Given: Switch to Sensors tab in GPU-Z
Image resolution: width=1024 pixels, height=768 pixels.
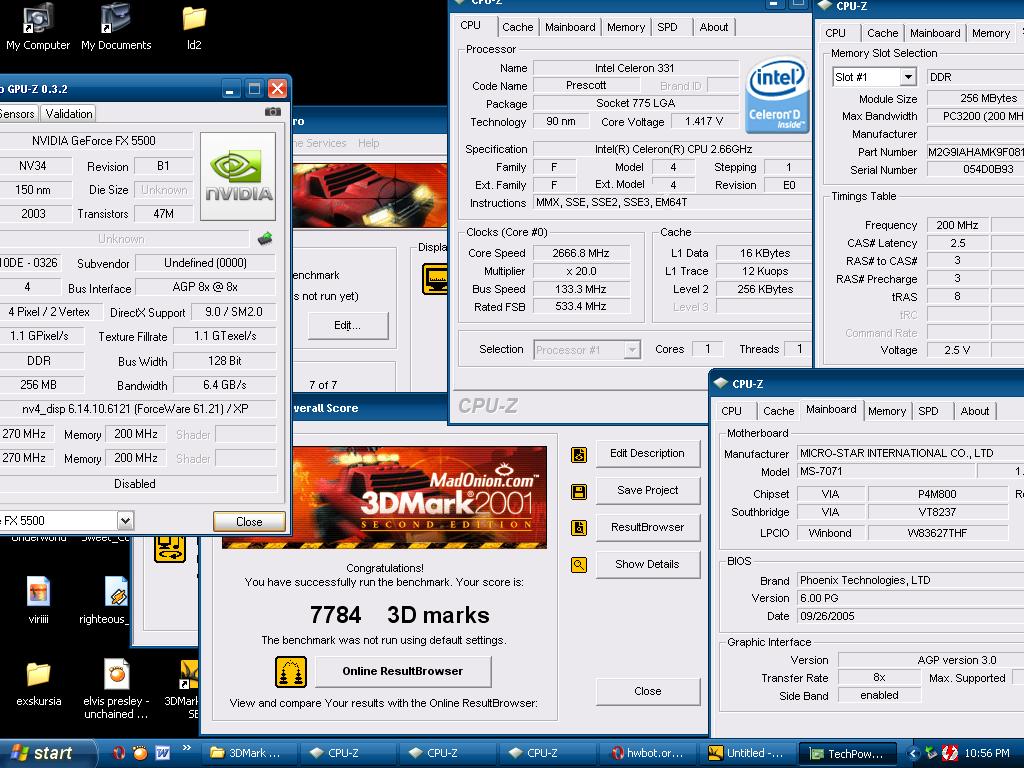Looking at the screenshot, I should tap(17, 114).
